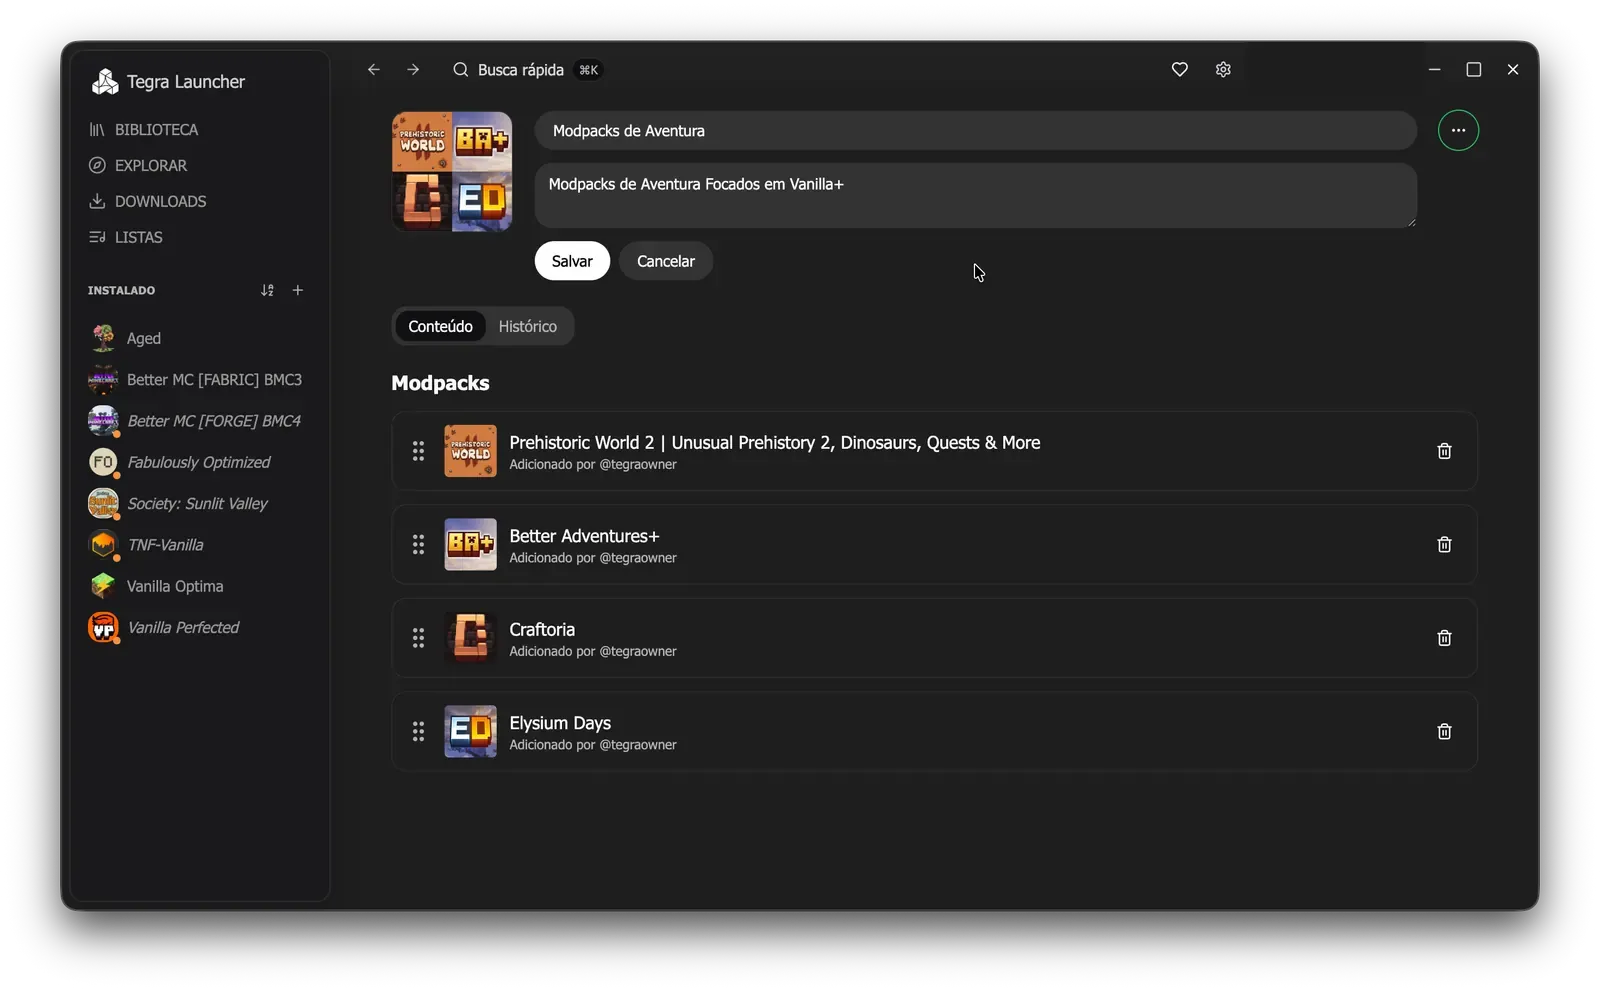Click drag handle of Craftoria row

(x=418, y=639)
